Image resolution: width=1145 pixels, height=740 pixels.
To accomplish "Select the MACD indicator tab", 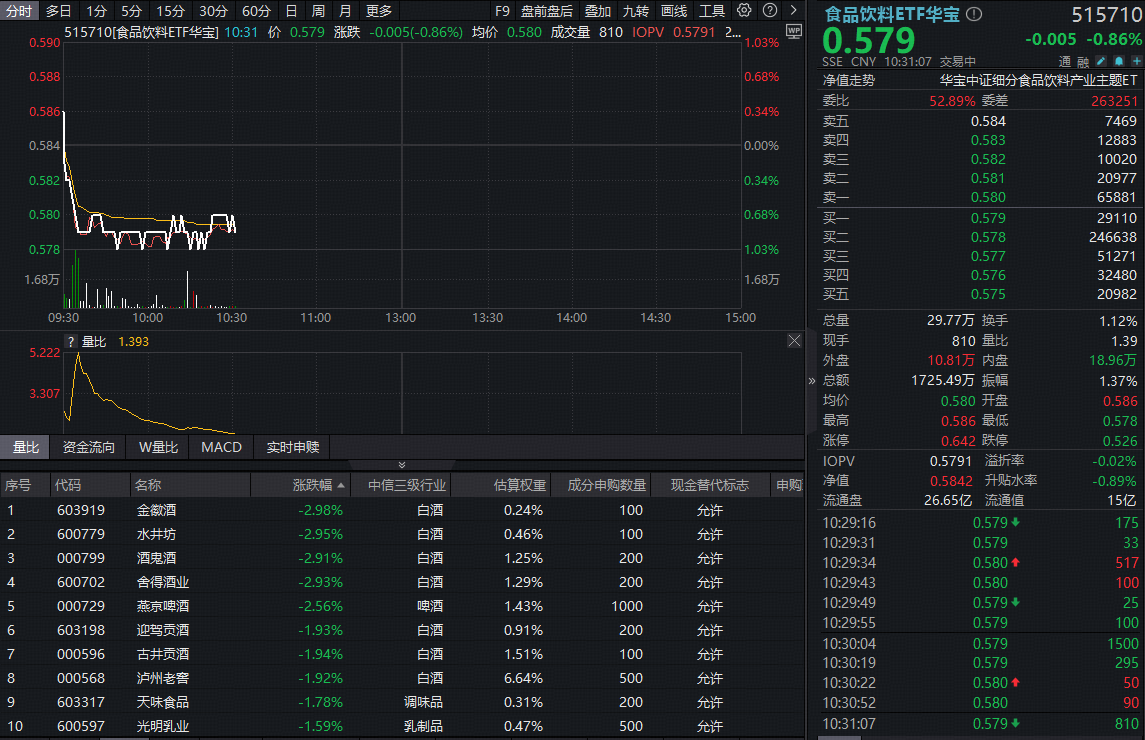I will (x=221, y=447).
